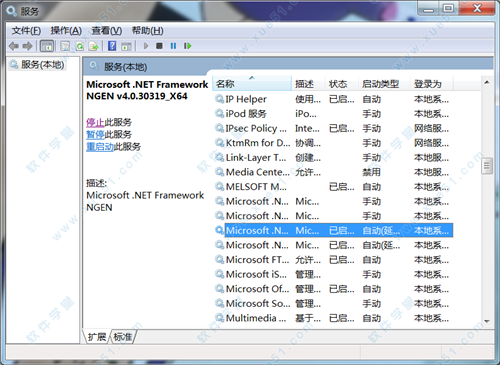Toggle the show/hide console tree icon
This screenshot has height=365, width=500.
tap(47, 46)
